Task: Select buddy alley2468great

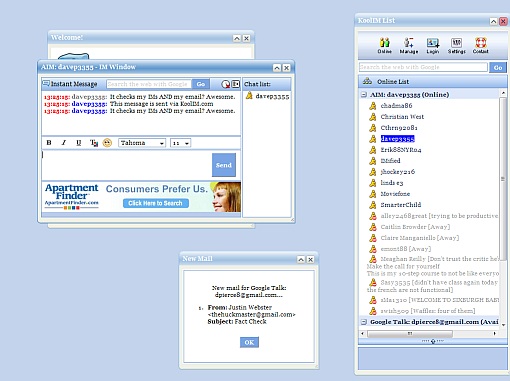Action: pos(439,216)
